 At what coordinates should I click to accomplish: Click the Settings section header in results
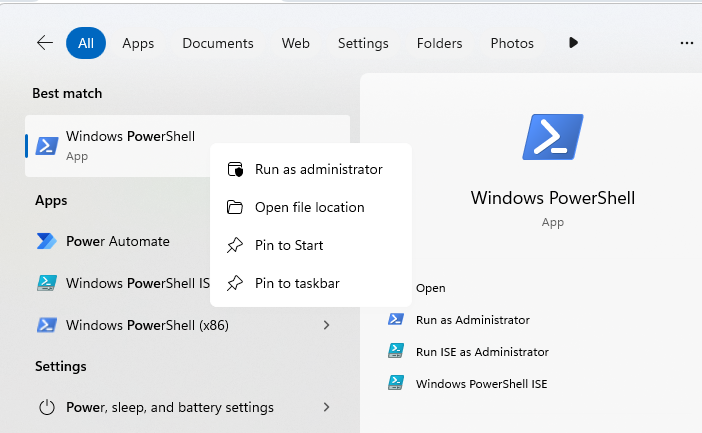tap(61, 366)
